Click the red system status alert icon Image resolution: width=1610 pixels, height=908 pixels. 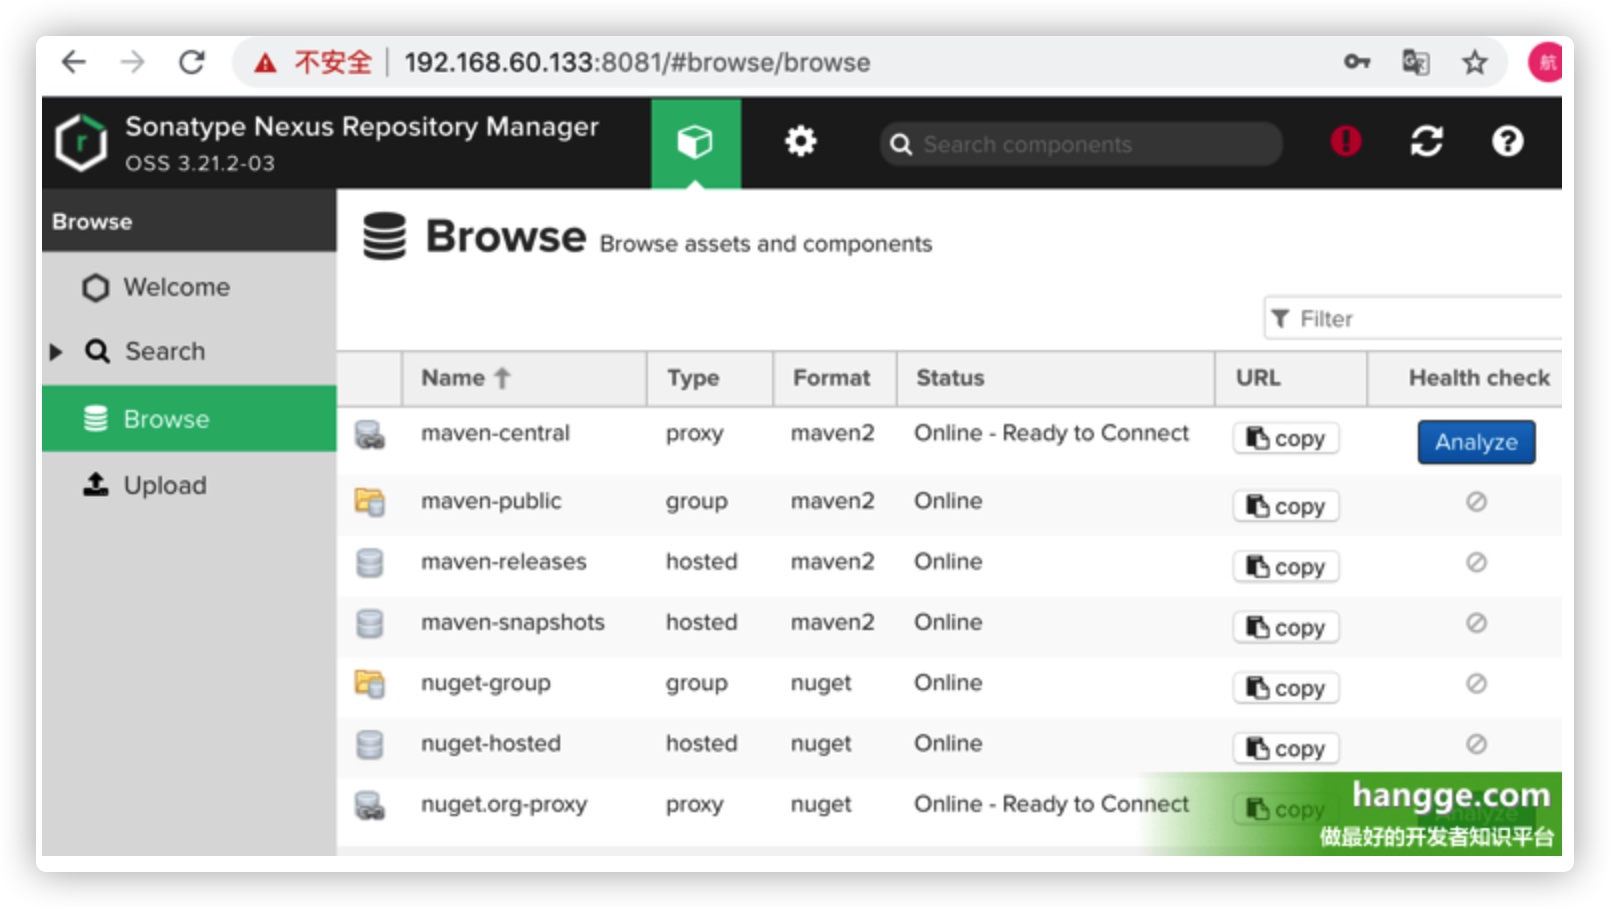[1346, 141]
